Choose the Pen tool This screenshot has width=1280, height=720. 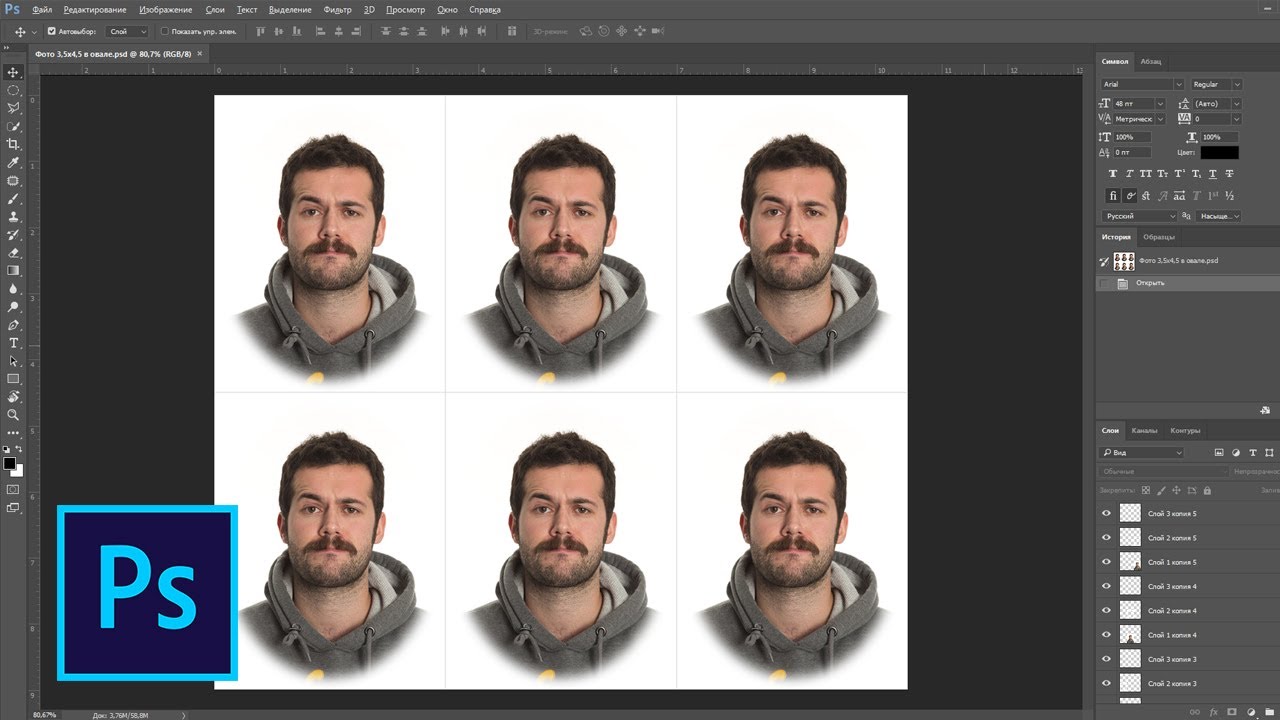coord(13,325)
